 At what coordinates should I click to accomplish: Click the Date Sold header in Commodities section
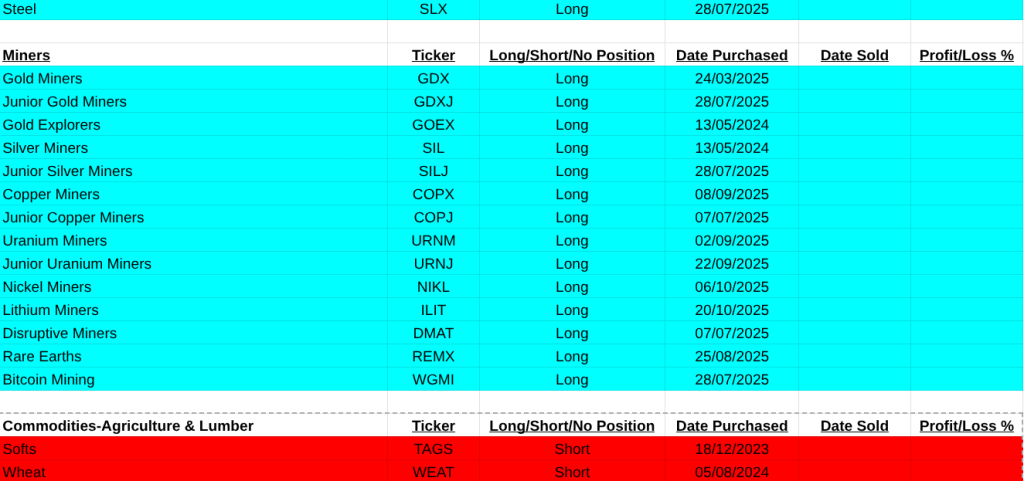point(854,425)
